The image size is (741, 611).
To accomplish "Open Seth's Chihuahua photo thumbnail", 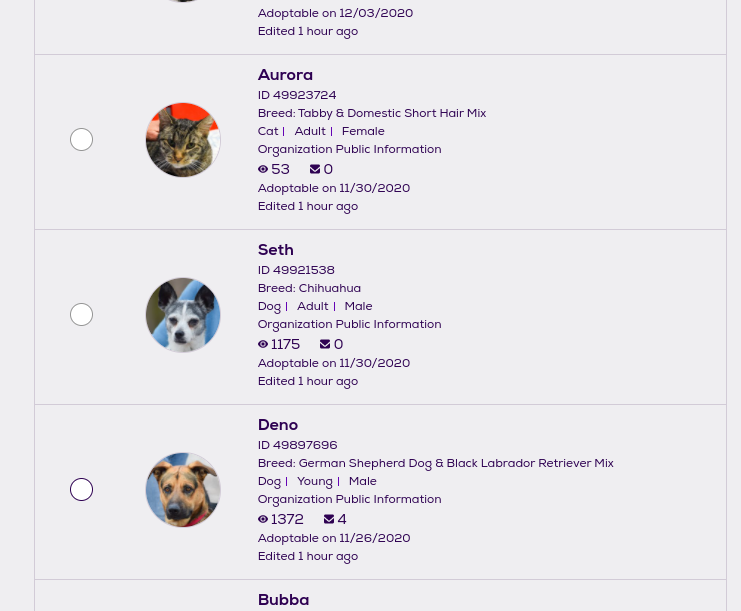I will tap(183, 315).
